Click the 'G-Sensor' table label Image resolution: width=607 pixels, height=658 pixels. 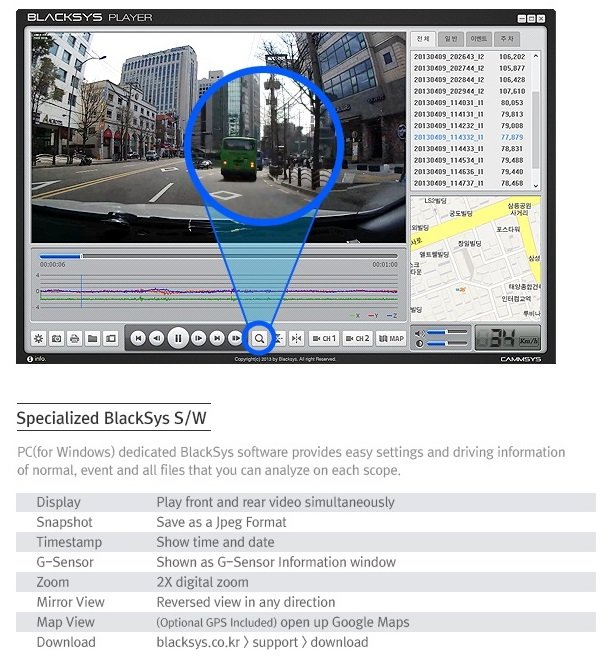click(x=65, y=562)
